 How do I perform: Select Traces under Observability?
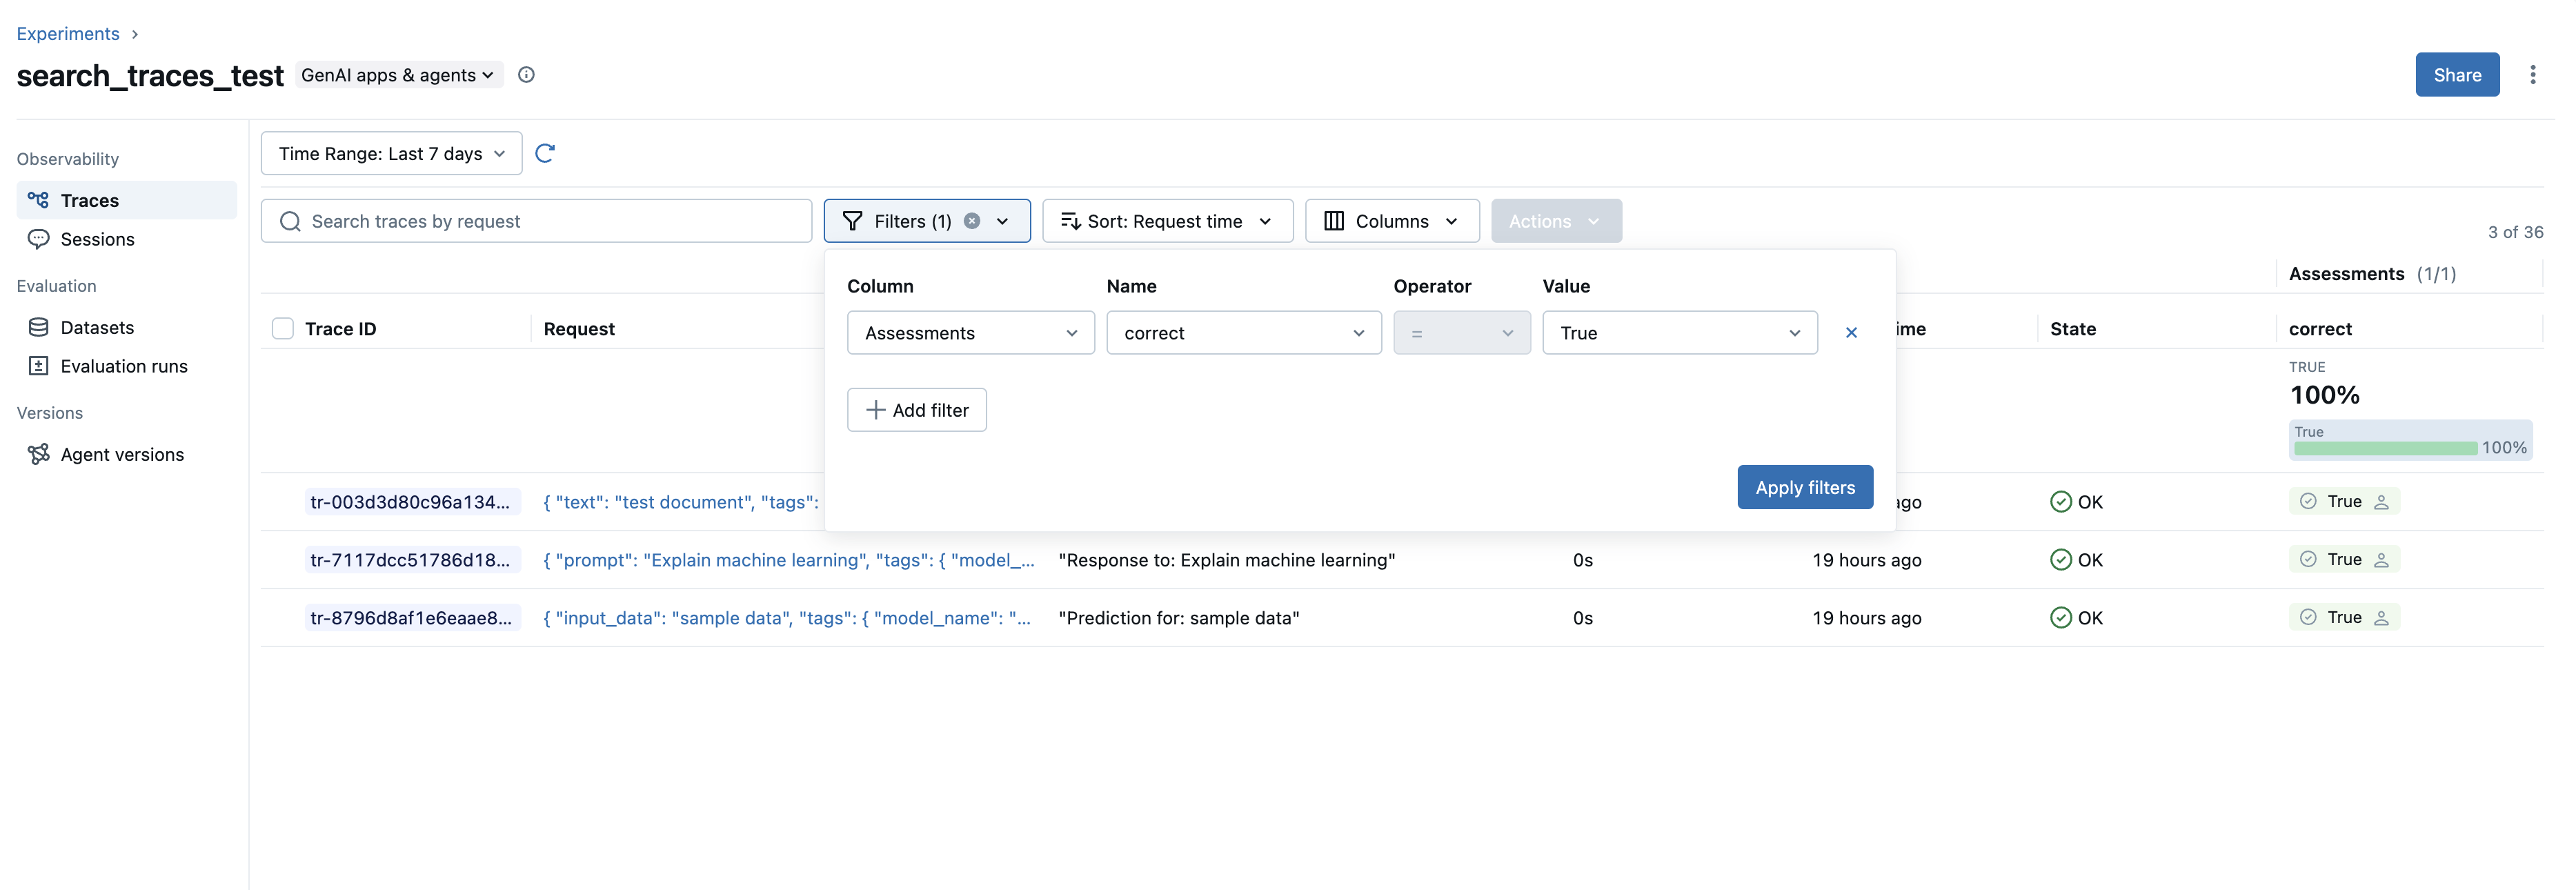click(92, 199)
